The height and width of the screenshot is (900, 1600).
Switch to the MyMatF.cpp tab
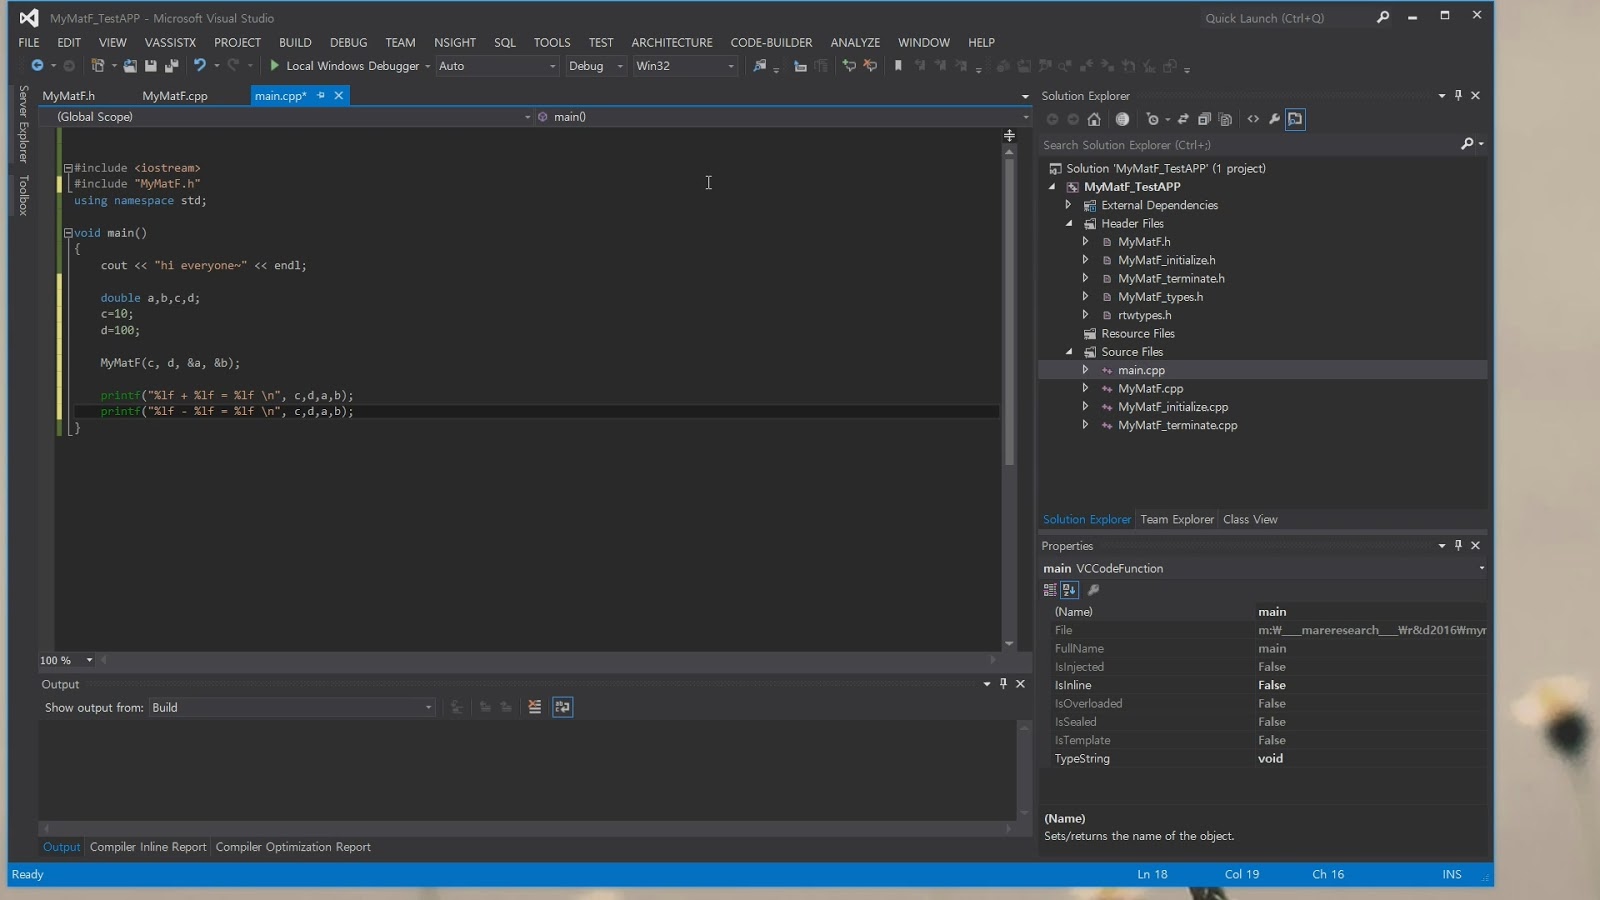[175, 96]
